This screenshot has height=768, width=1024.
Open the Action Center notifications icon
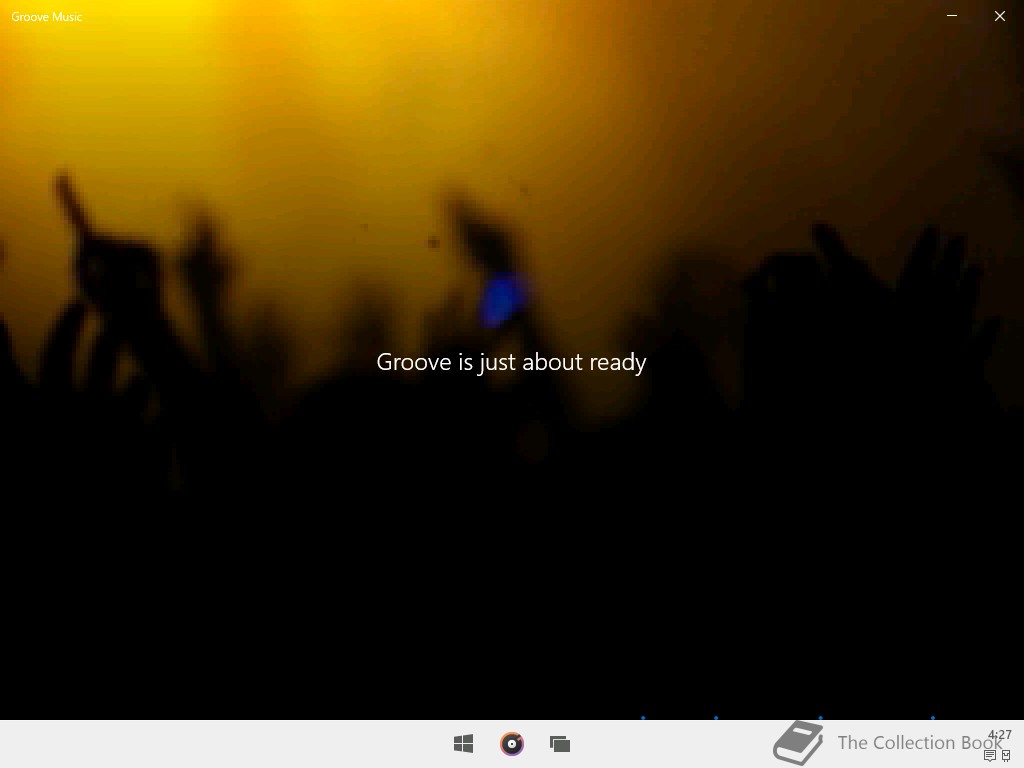[989, 756]
